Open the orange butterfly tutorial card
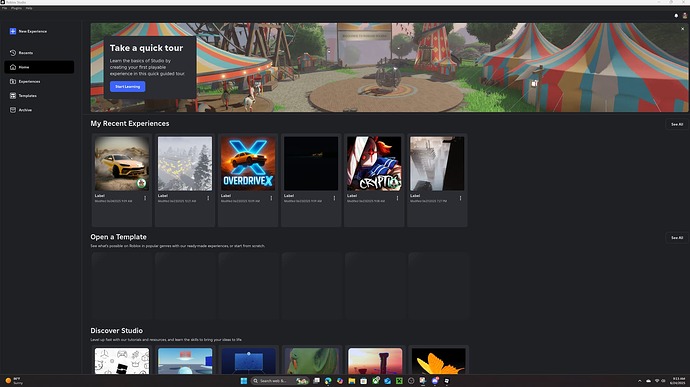The image size is (690, 387). click(438, 361)
